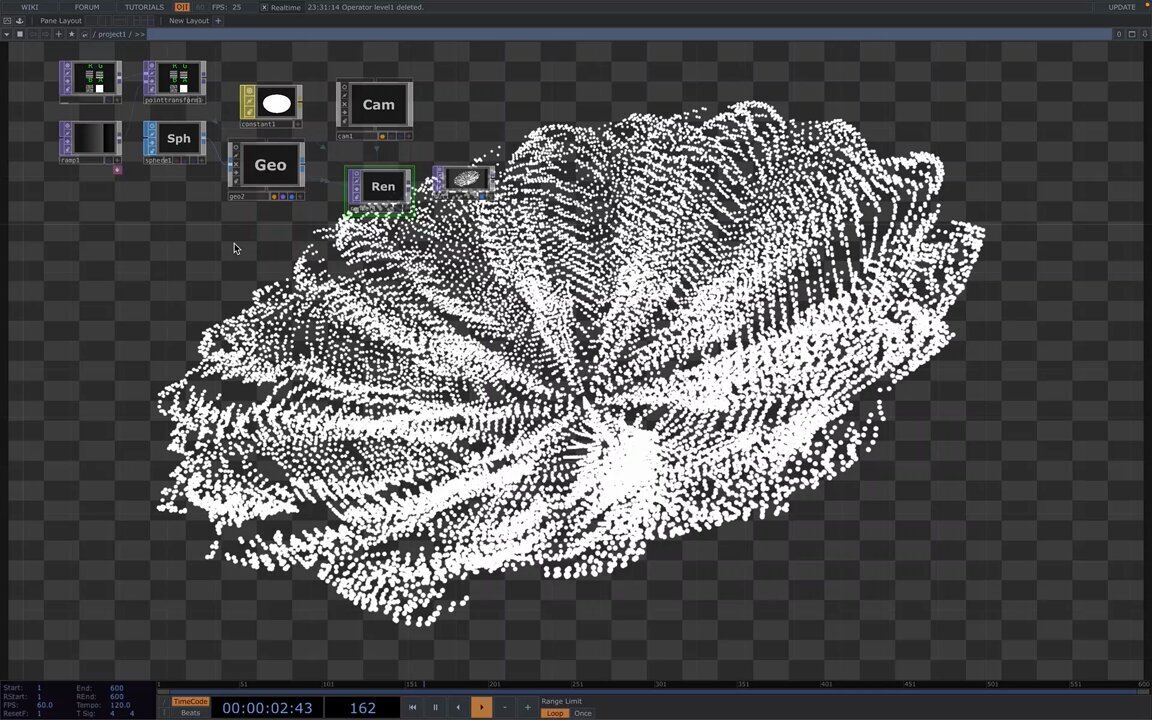The image size is (1152, 720).
Task: Open the WIKI menu
Action: point(30,7)
